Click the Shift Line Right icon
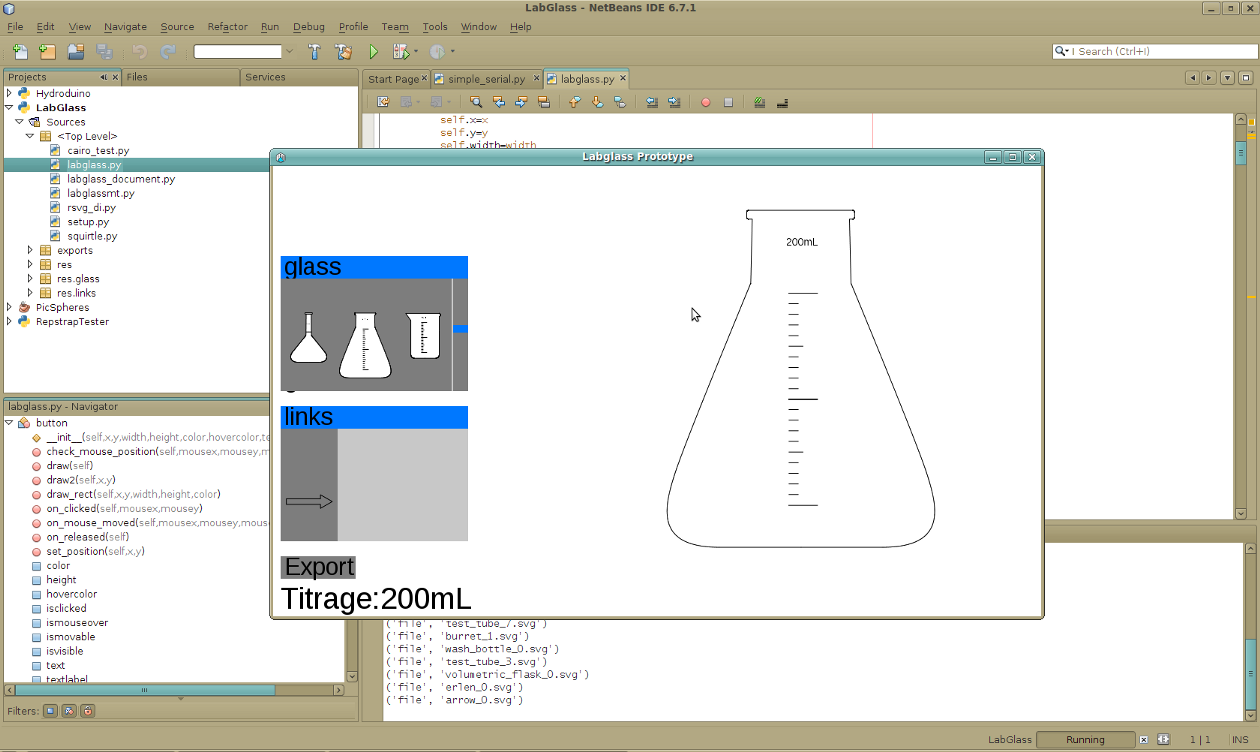The image size is (1260, 752). point(674,102)
